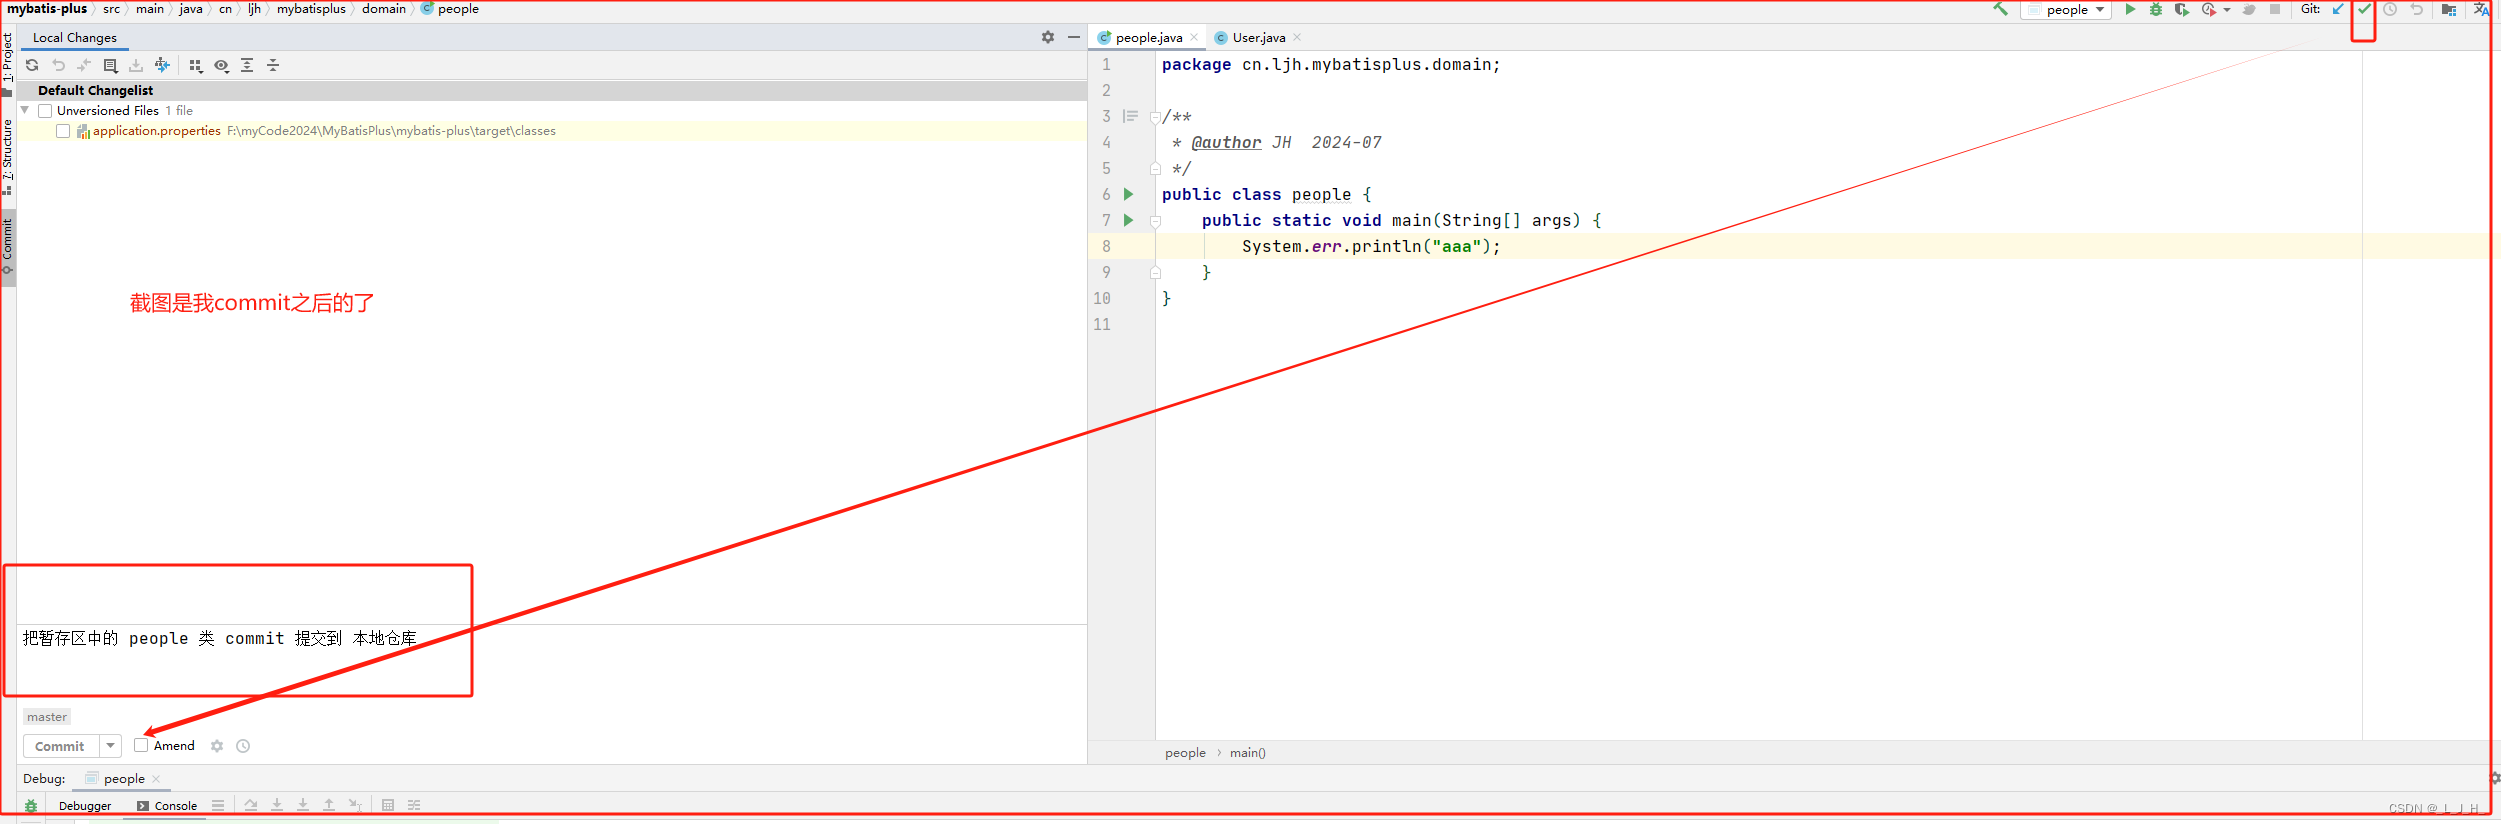The image size is (2501, 824).
Task: Expand the profiler options dropdown arrow
Action: click(2227, 10)
